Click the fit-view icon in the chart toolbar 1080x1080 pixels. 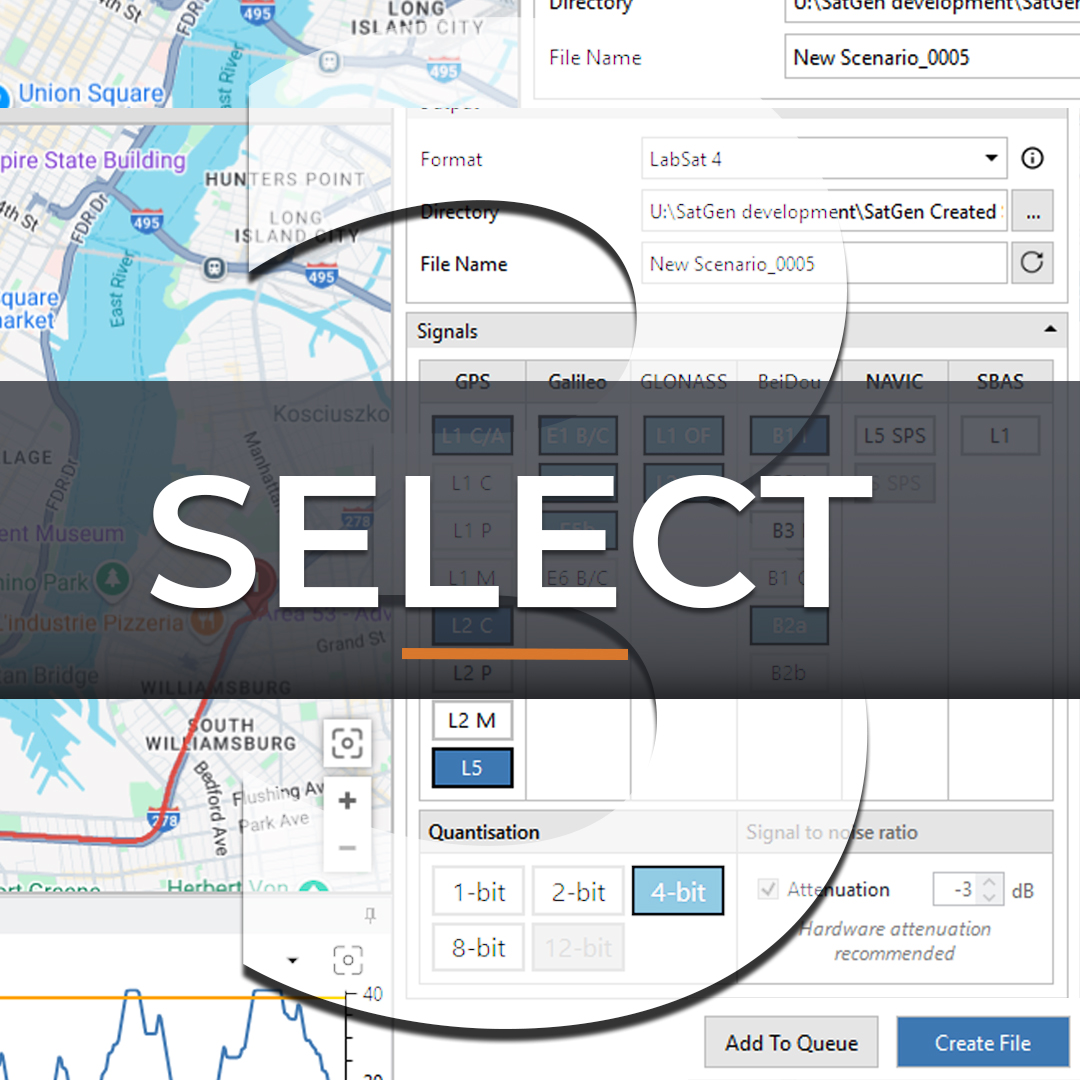pos(347,961)
